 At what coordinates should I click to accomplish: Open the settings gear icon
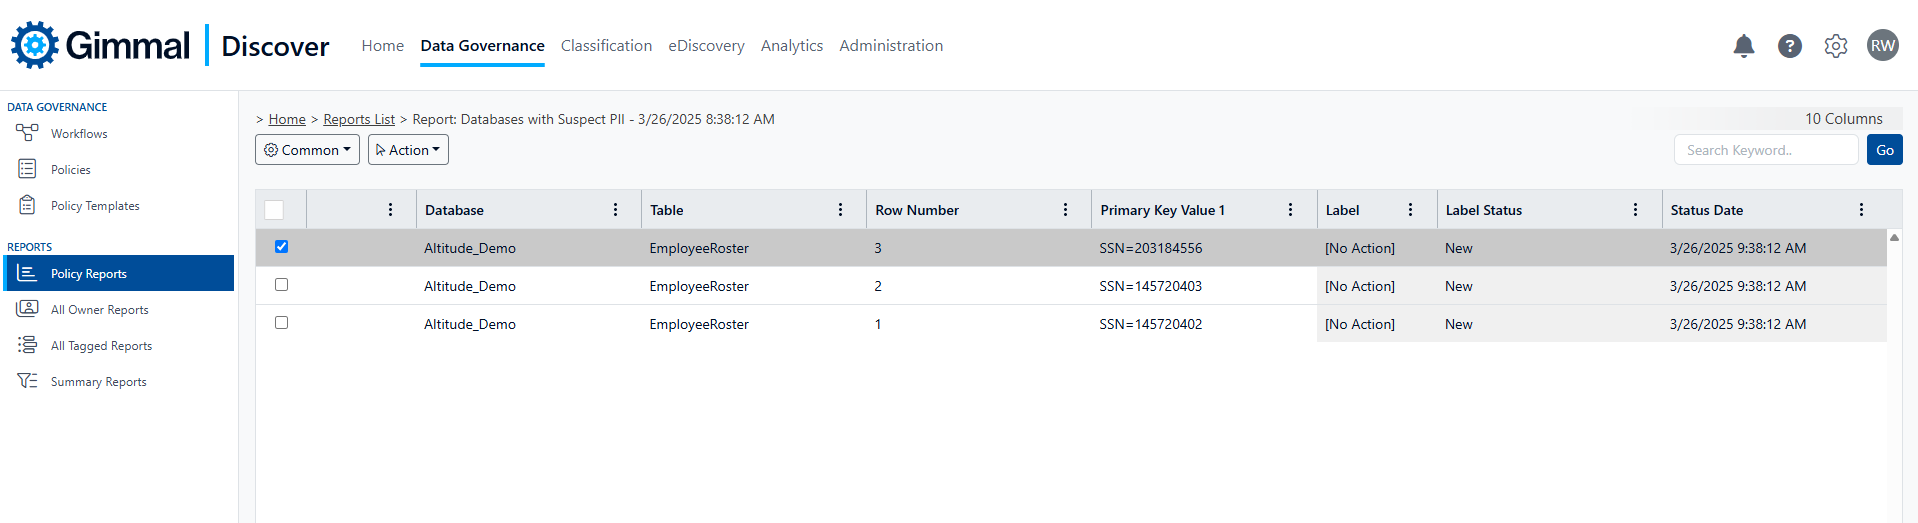[x=1835, y=46]
